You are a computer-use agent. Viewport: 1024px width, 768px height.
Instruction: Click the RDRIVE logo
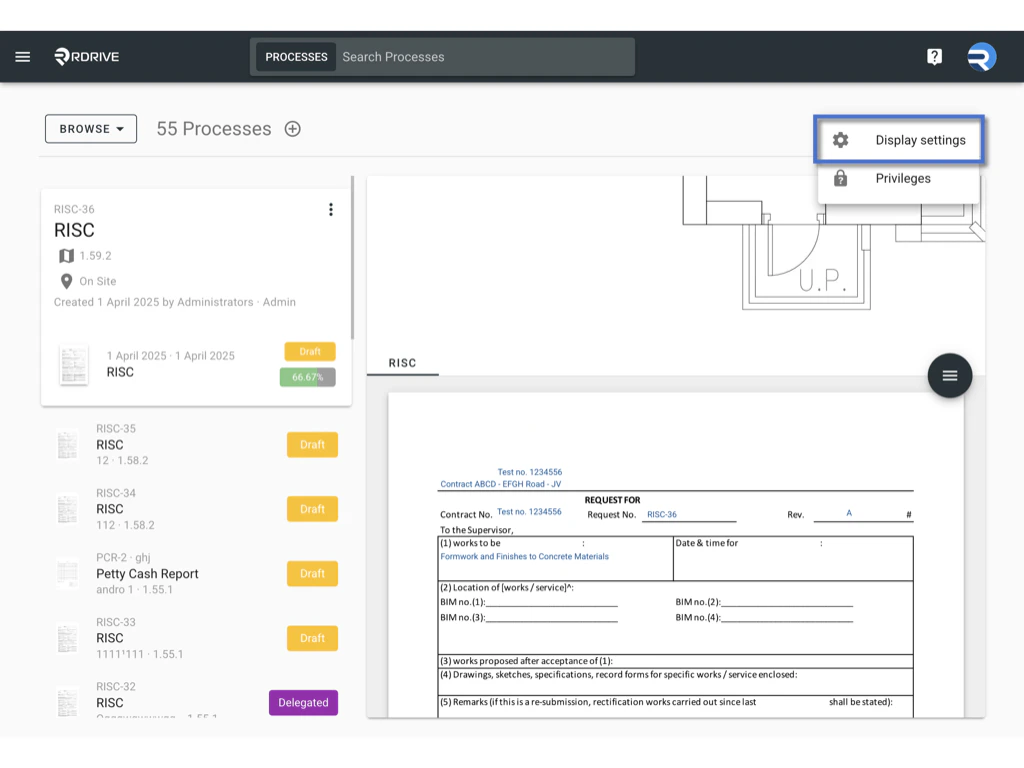tap(86, 57)
